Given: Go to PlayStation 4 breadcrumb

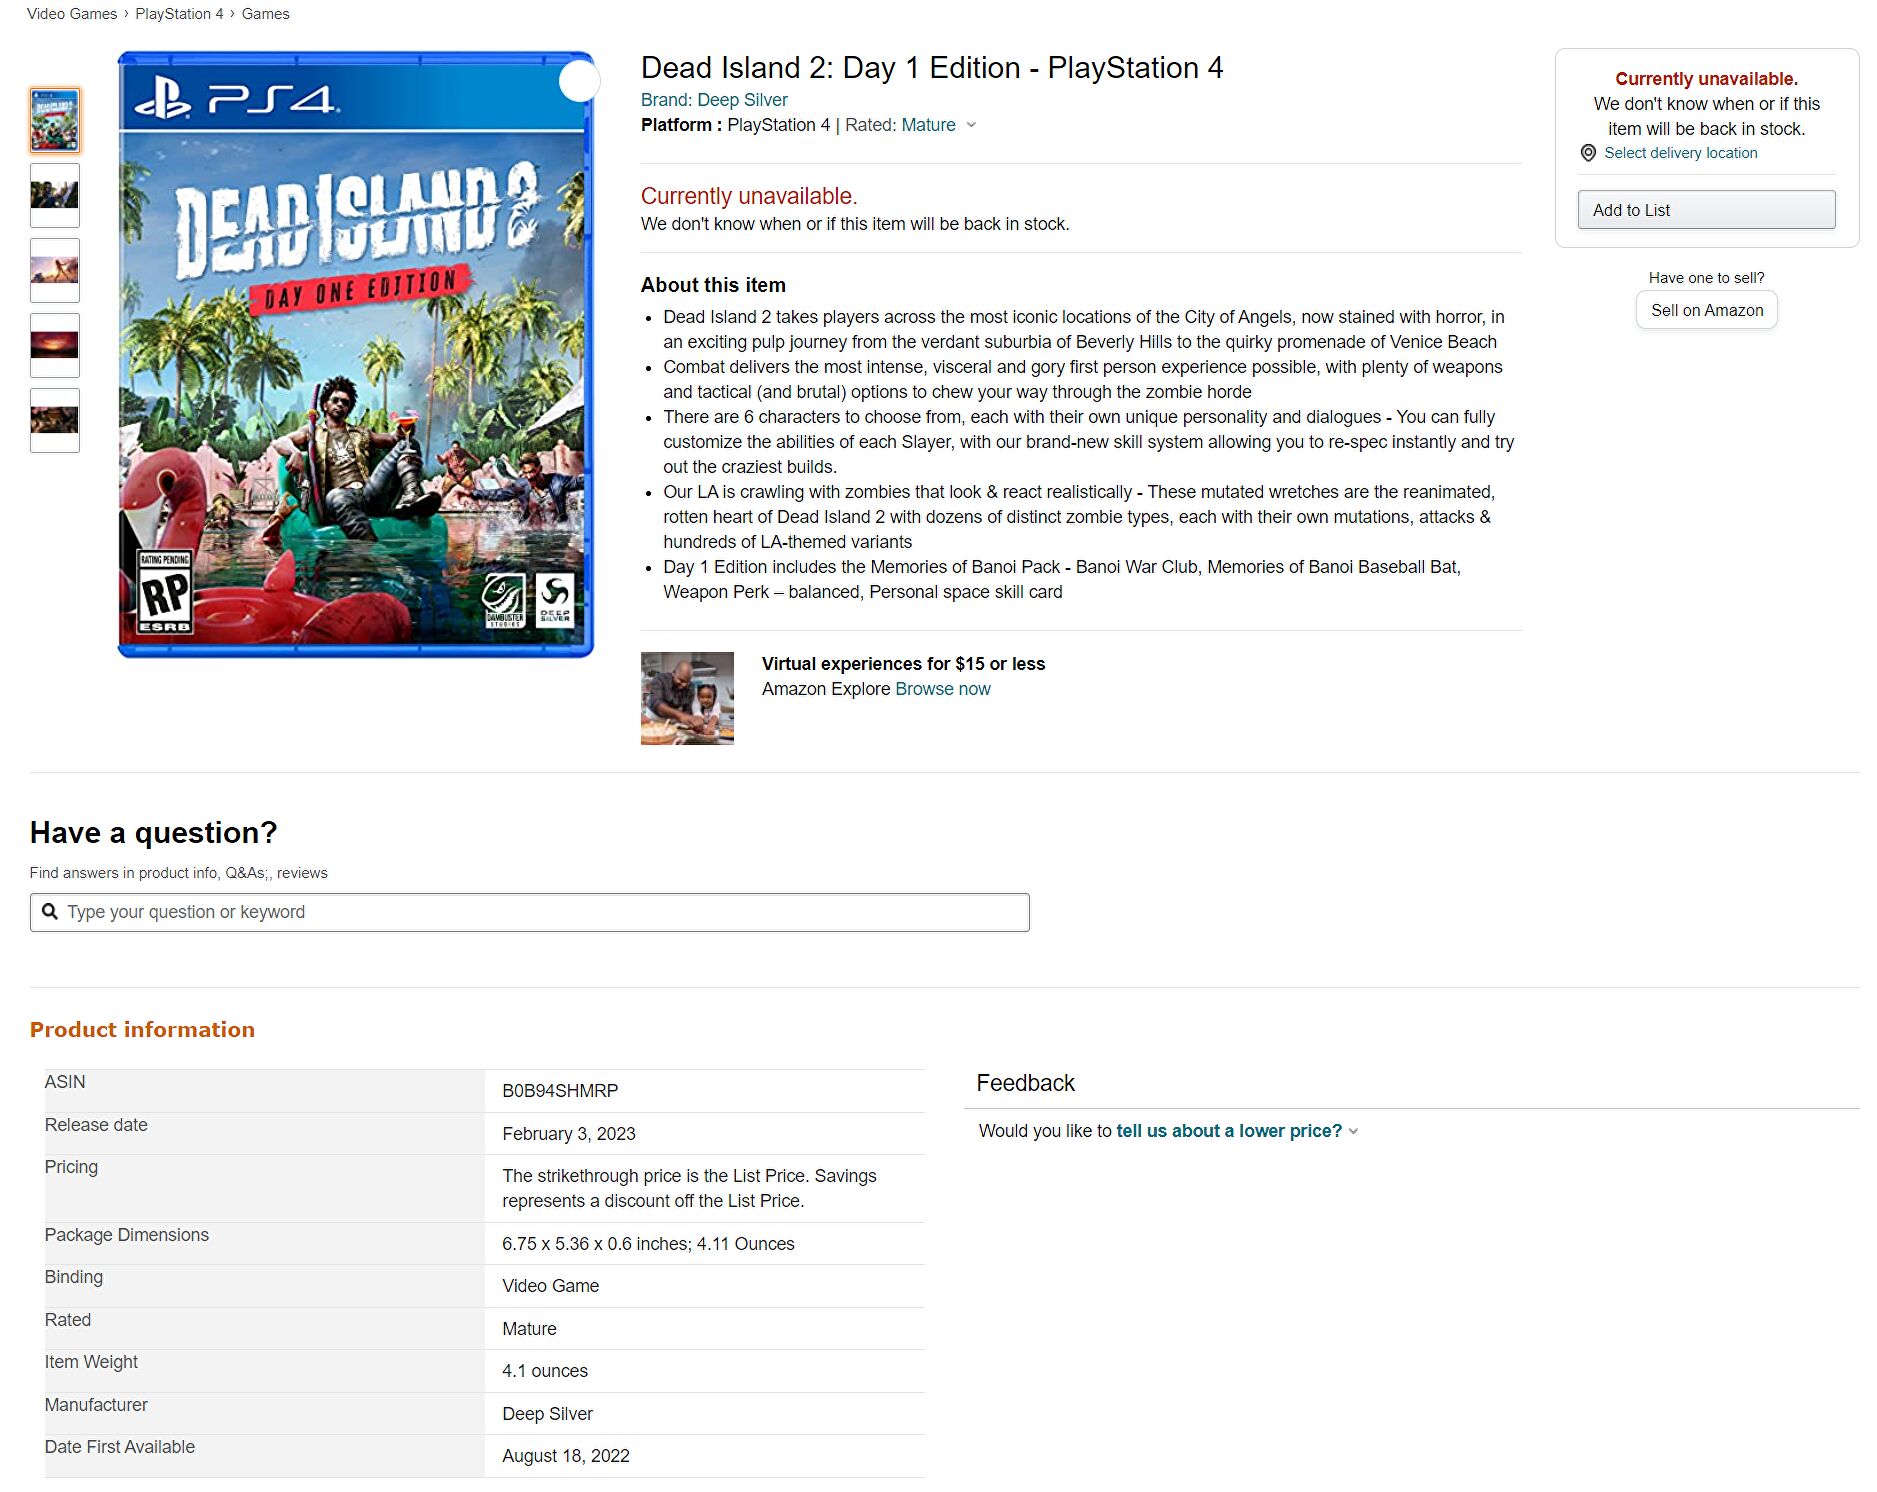Looking at the screenshot, I should pyautogui.click(x=179, y=14).
